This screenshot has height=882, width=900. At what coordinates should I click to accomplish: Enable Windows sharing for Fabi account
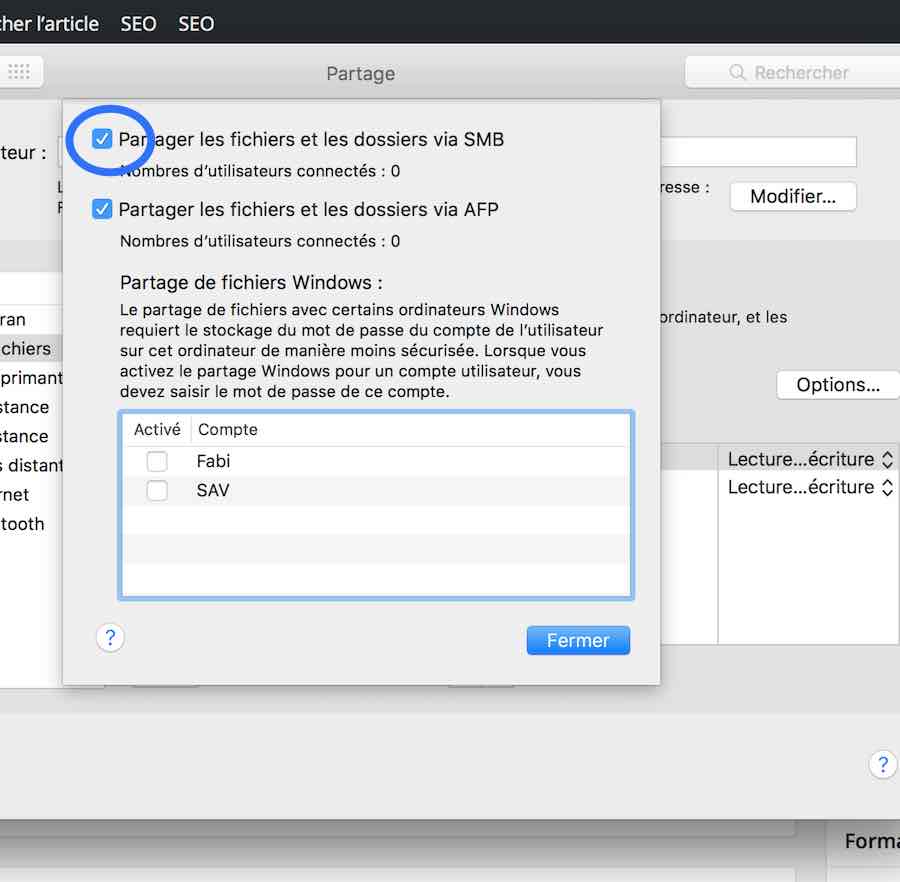157,461
